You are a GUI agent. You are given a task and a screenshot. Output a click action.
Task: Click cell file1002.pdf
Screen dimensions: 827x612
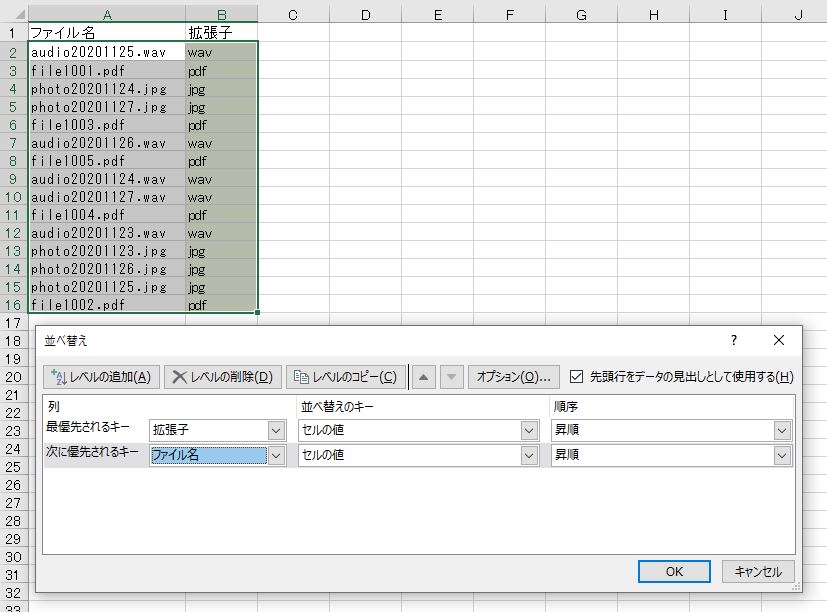coord(107,304)
